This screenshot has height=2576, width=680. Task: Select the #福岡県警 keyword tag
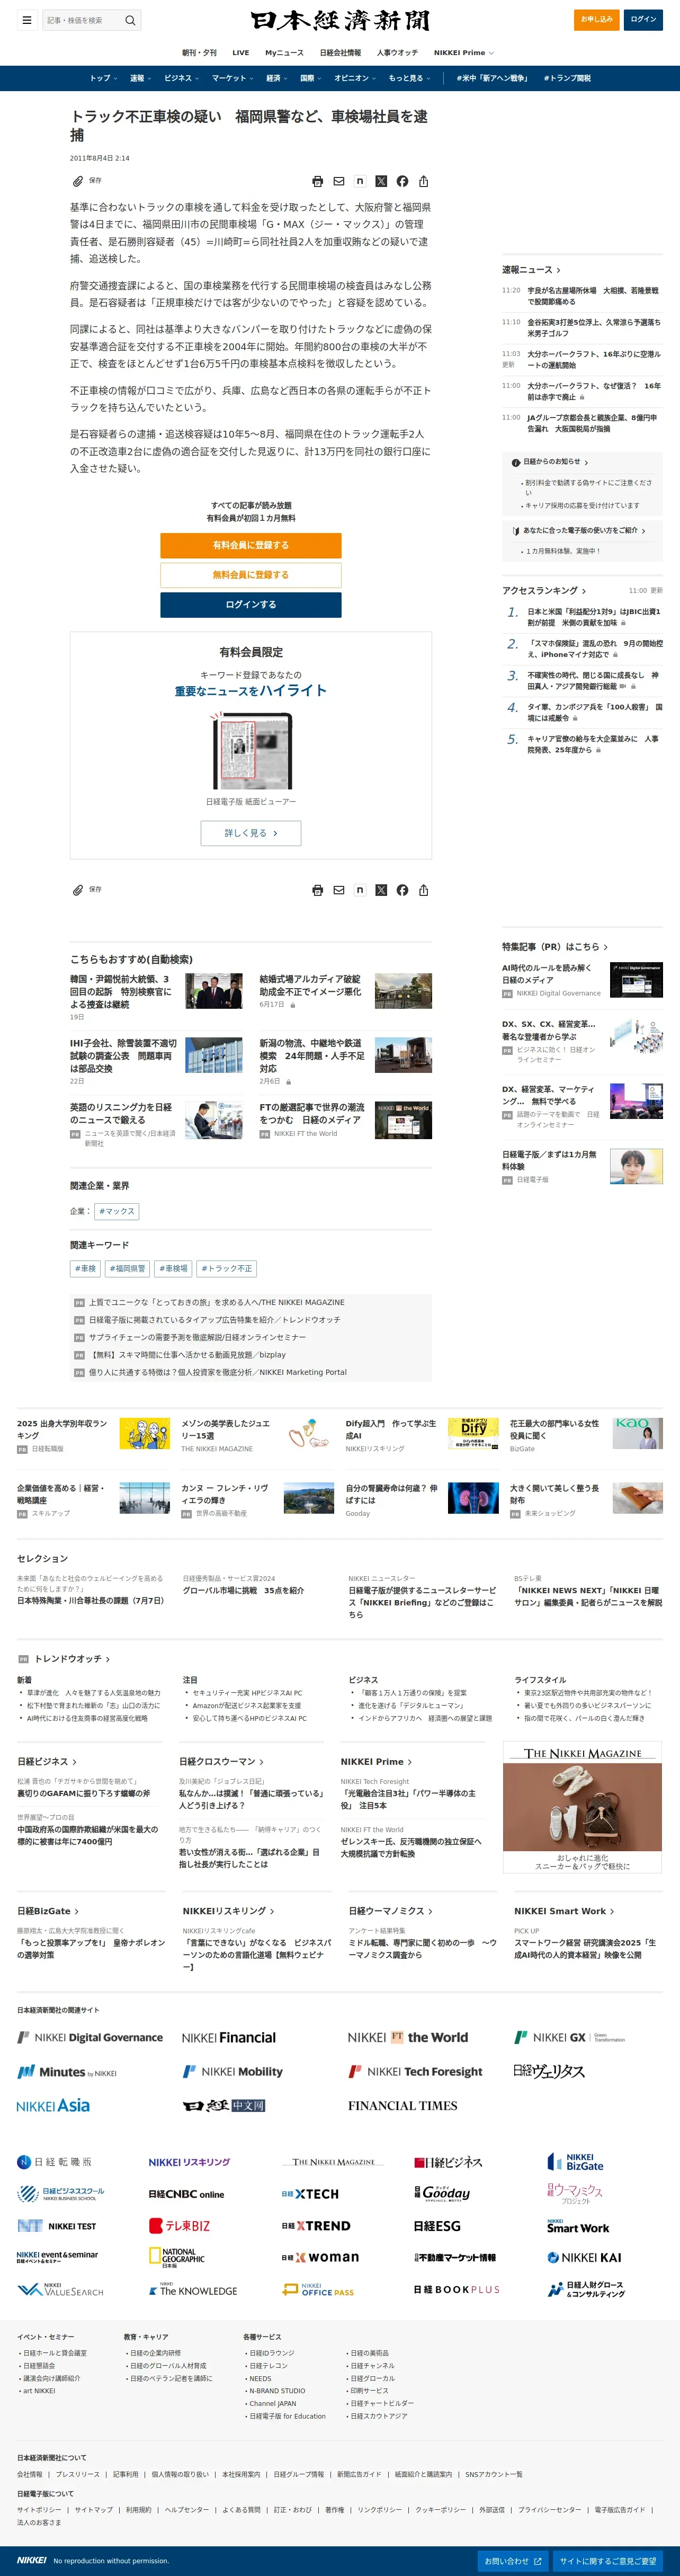127,1268
